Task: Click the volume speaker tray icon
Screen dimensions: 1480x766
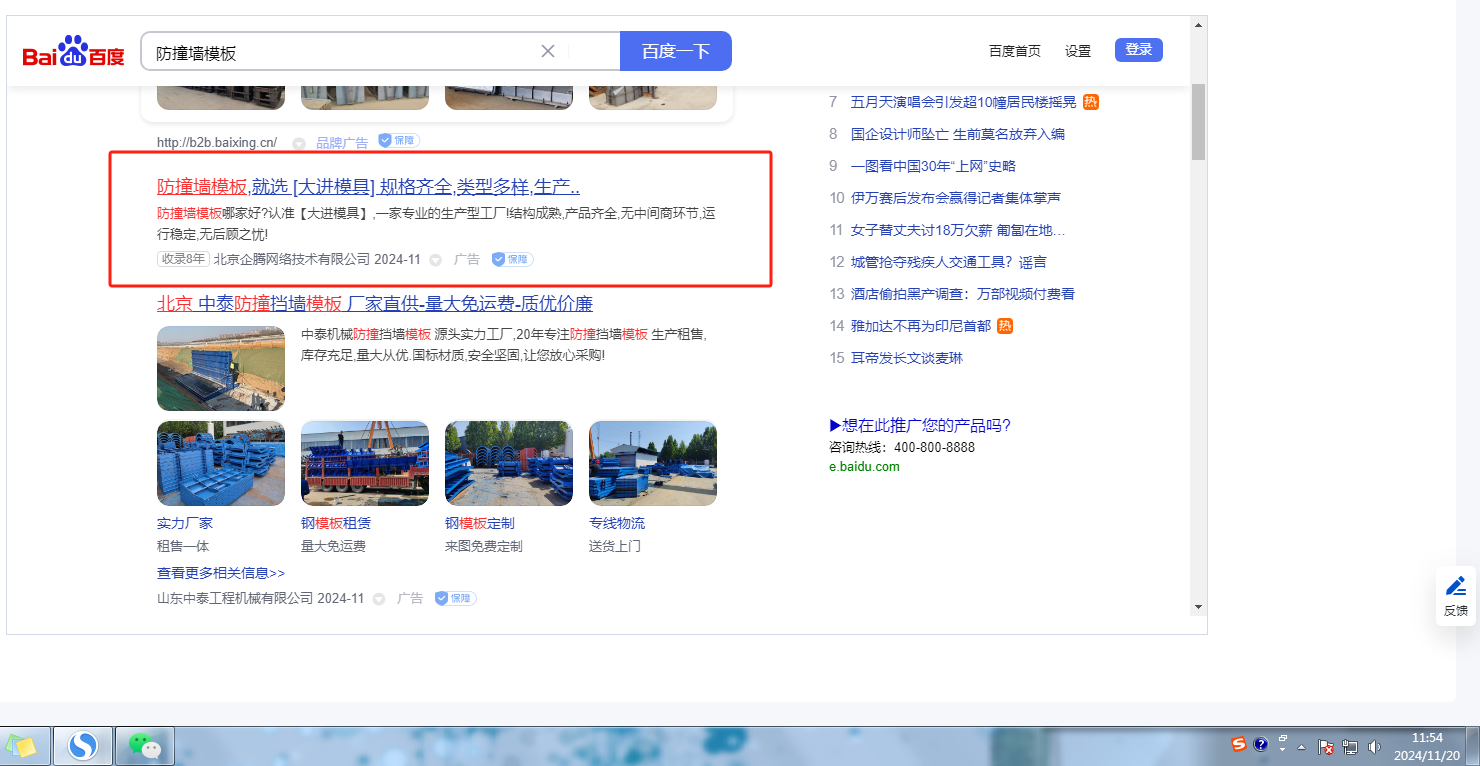Action: (x=1374, y=747)
